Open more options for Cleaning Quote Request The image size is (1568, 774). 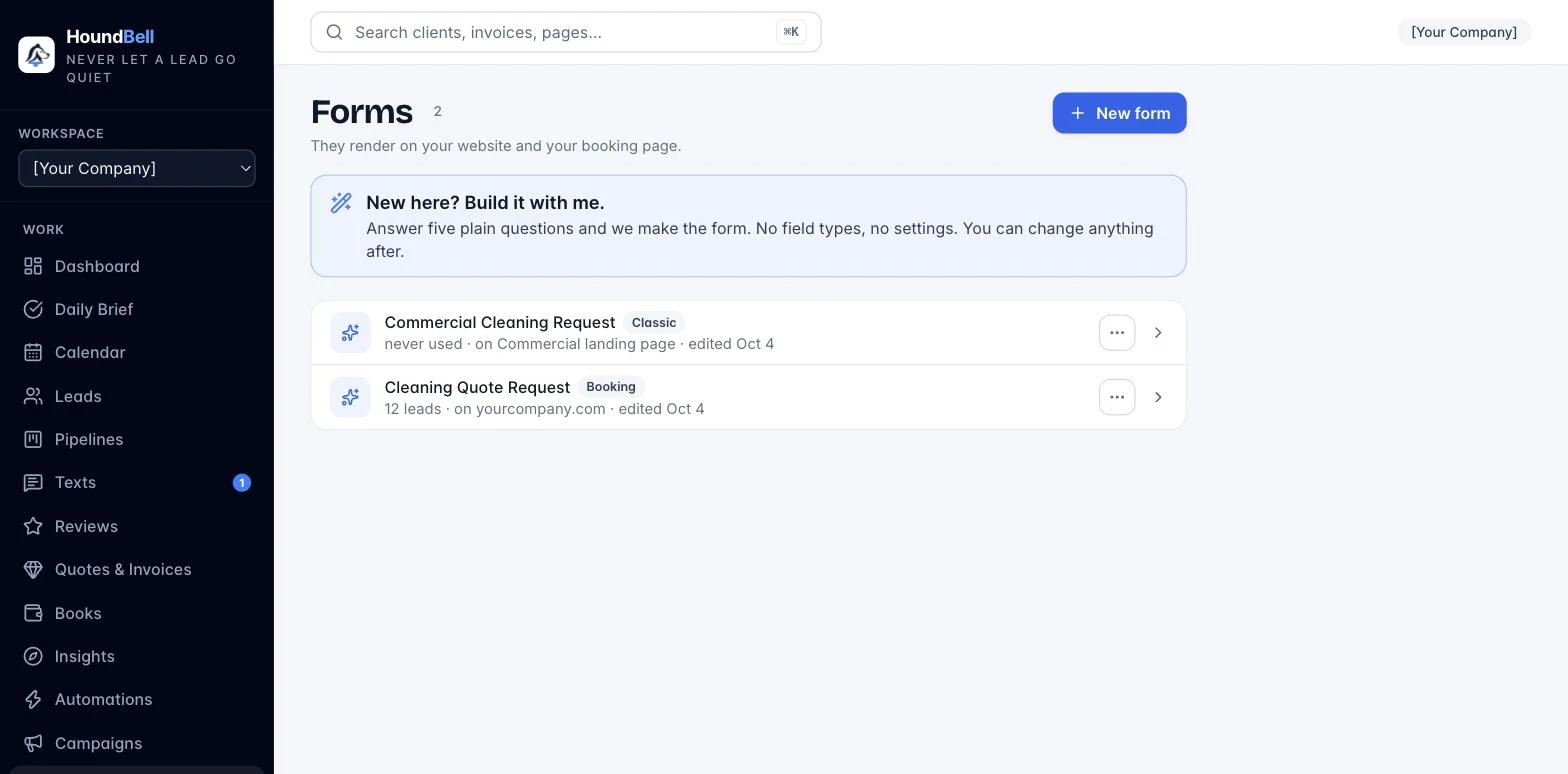tap(1117, 397)
